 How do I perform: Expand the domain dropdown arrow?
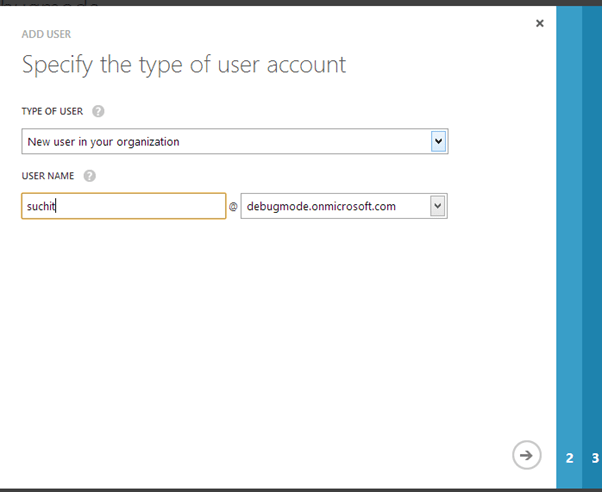[438, 206]
